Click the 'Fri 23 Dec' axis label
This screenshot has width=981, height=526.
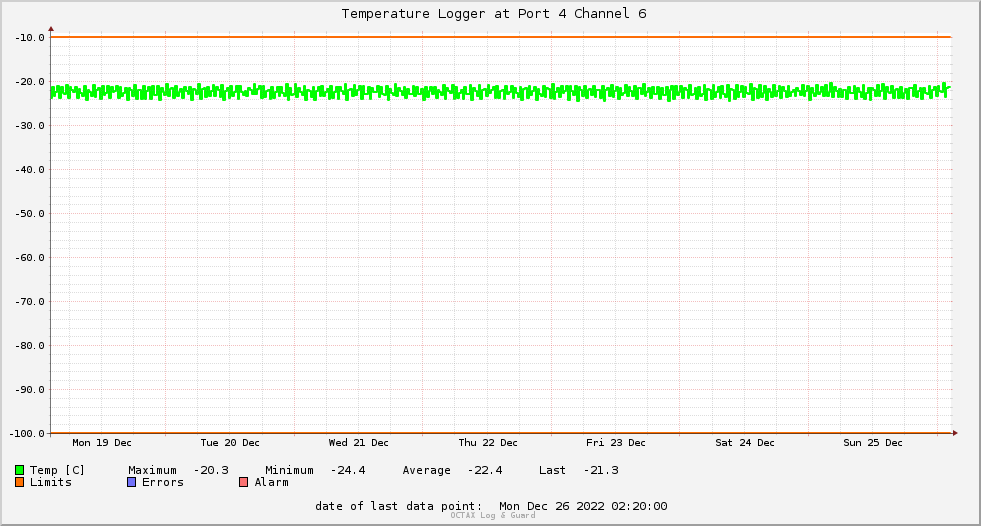(616, 443)
